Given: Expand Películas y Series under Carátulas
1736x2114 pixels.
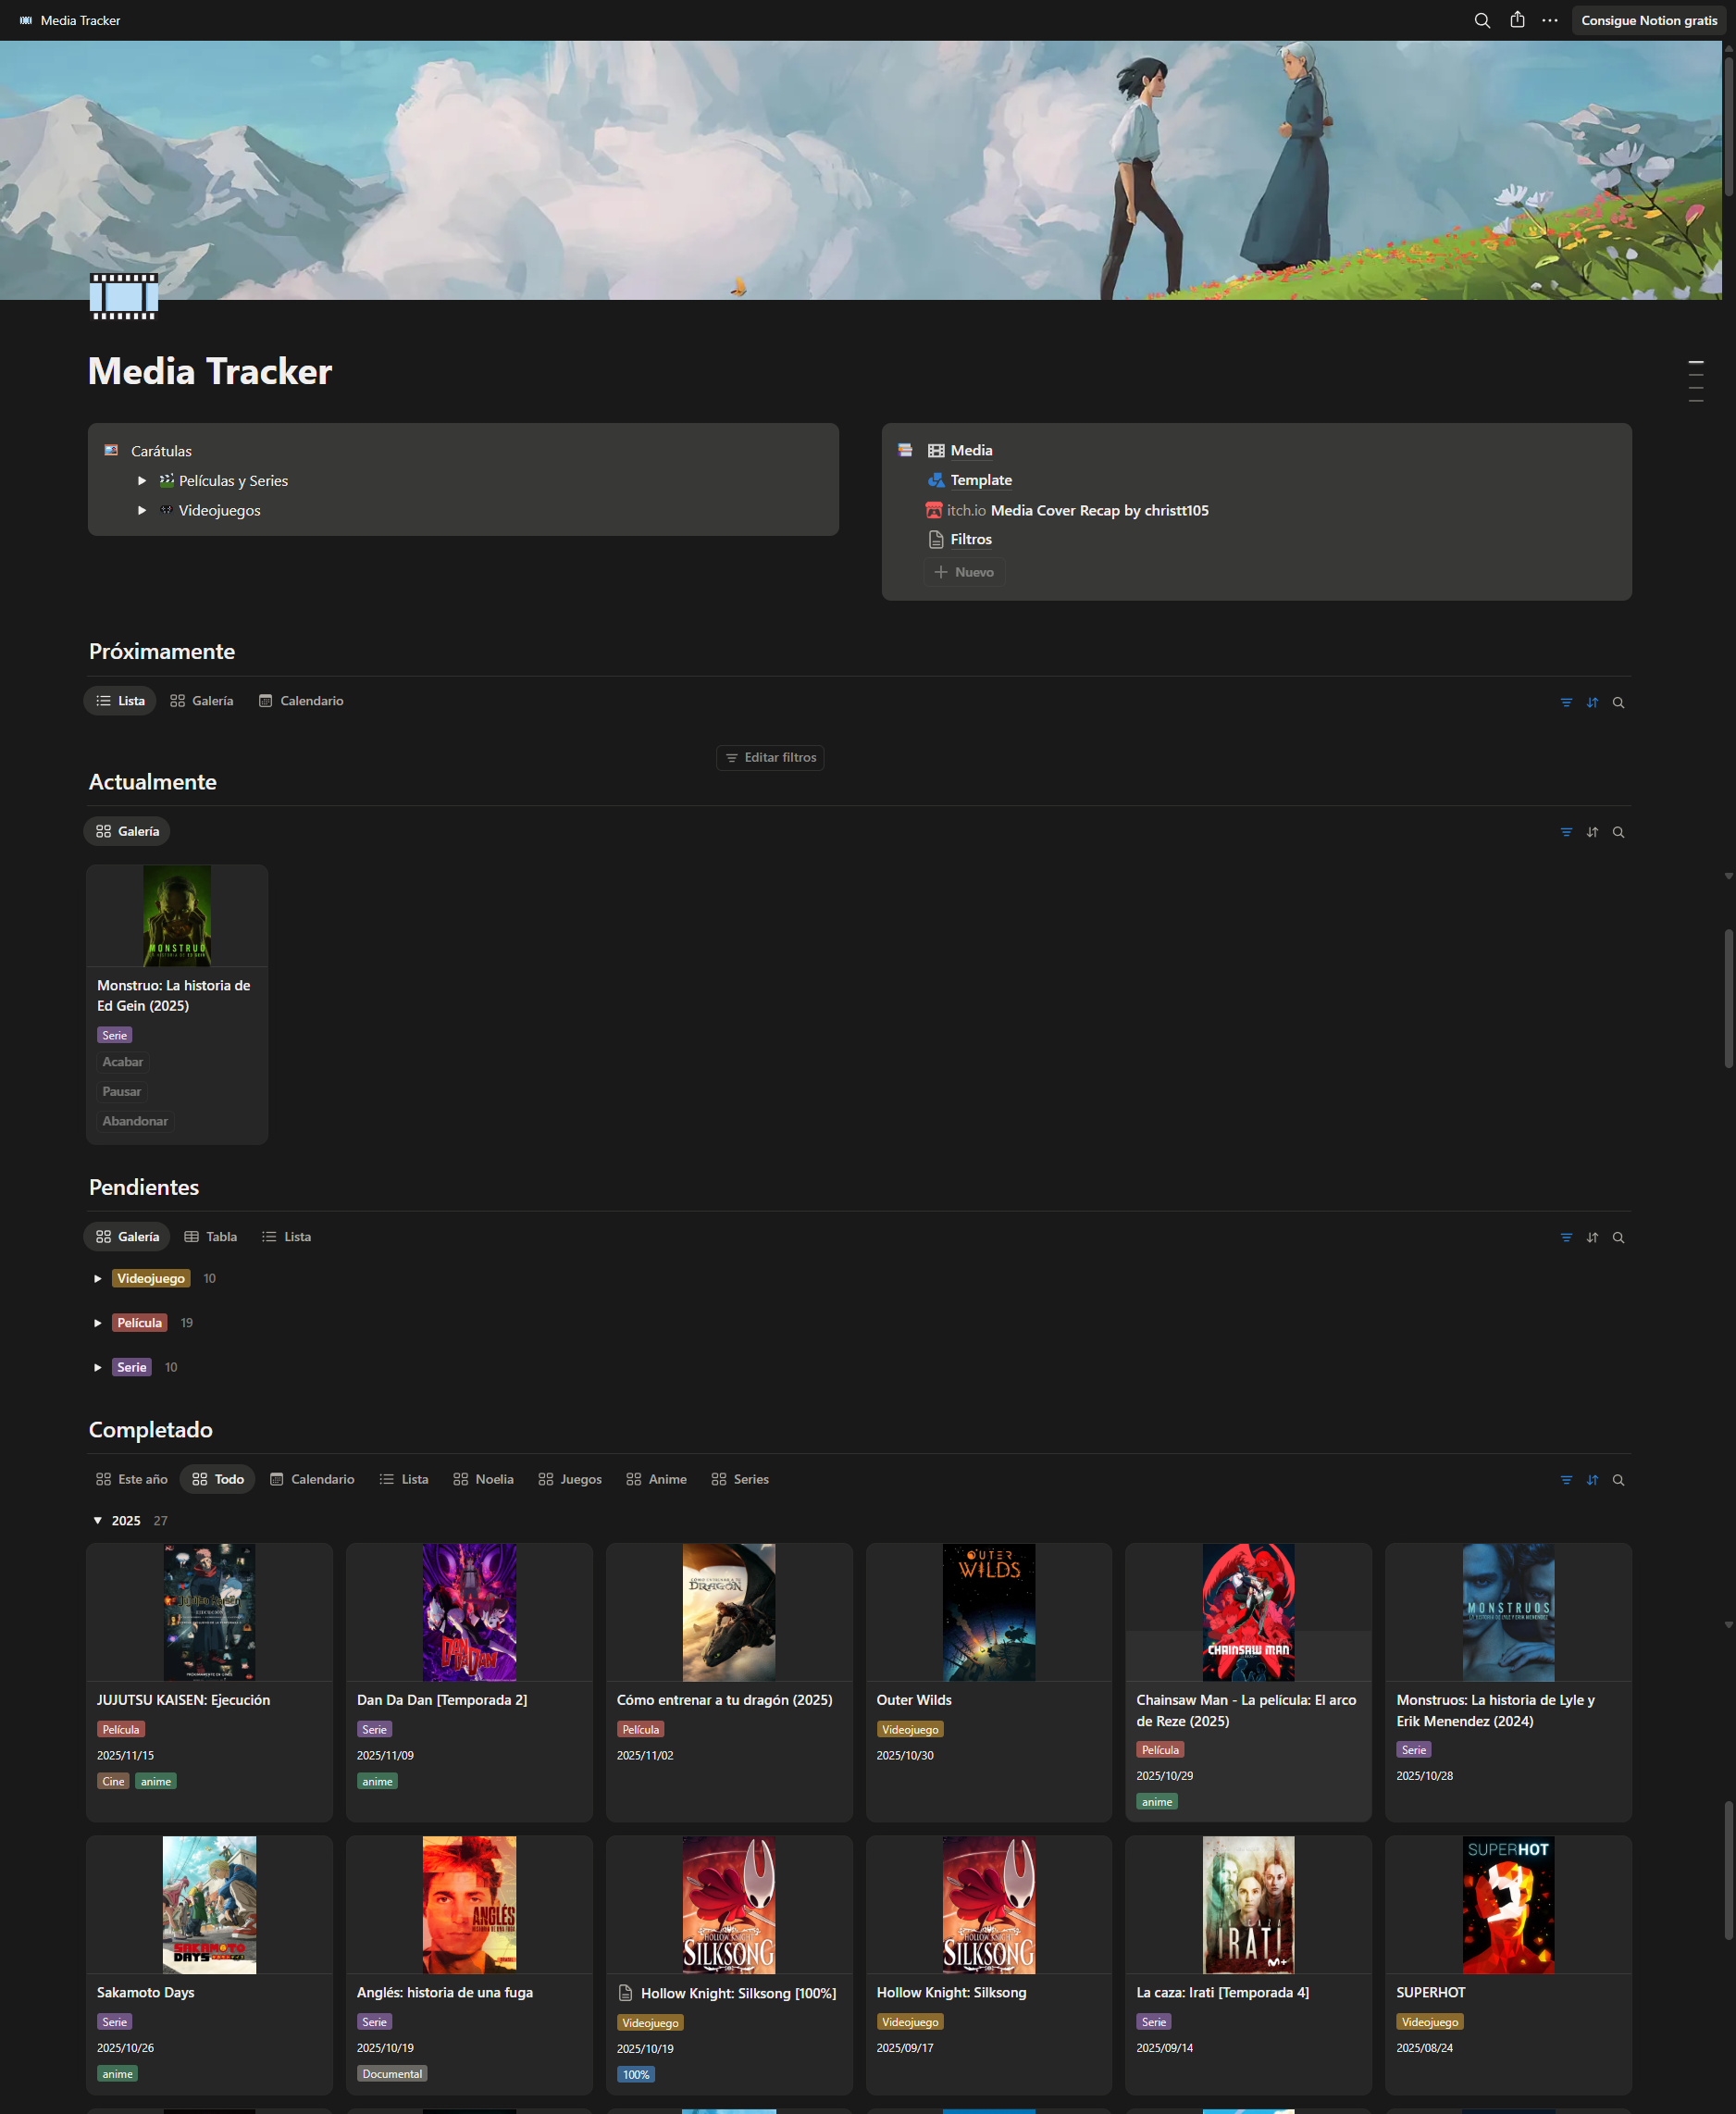Looking at the screenshot, I should [142, 480].
